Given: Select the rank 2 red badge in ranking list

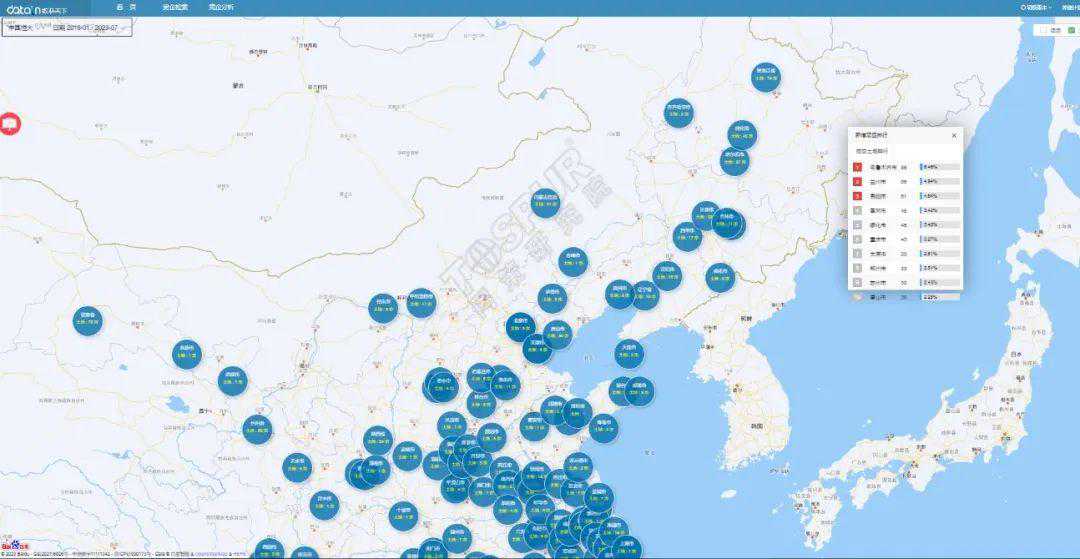Looking at the screenshot, I should tap(857, 181).
